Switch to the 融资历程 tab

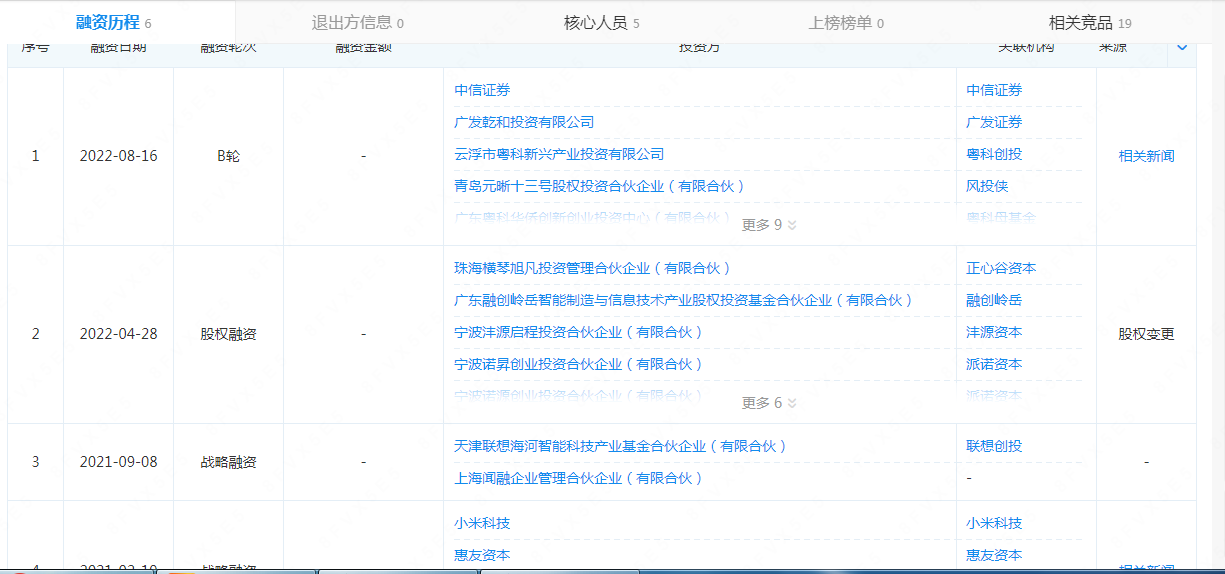[113, 22]
